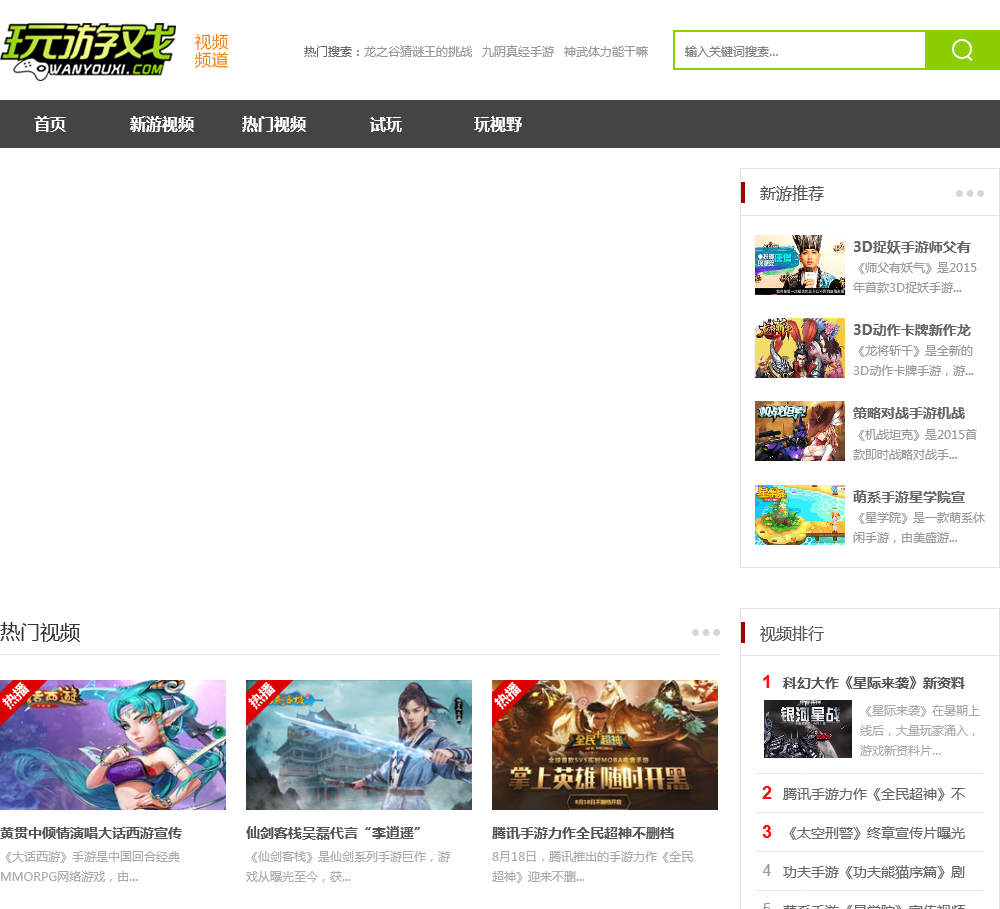Open thumbnail for 策略对战手游机战
The width and height of the screenshot is (1000, 909).
tap(800, 431)
